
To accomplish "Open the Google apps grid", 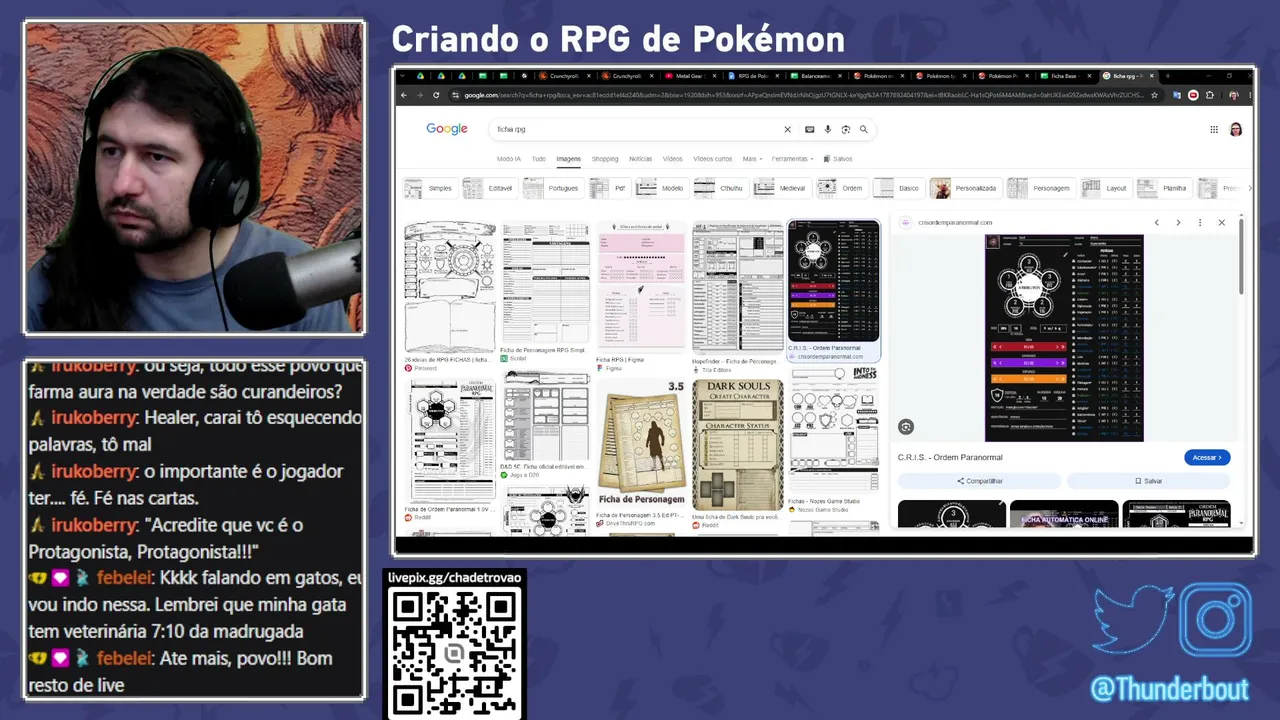I will coord(1214,129).
